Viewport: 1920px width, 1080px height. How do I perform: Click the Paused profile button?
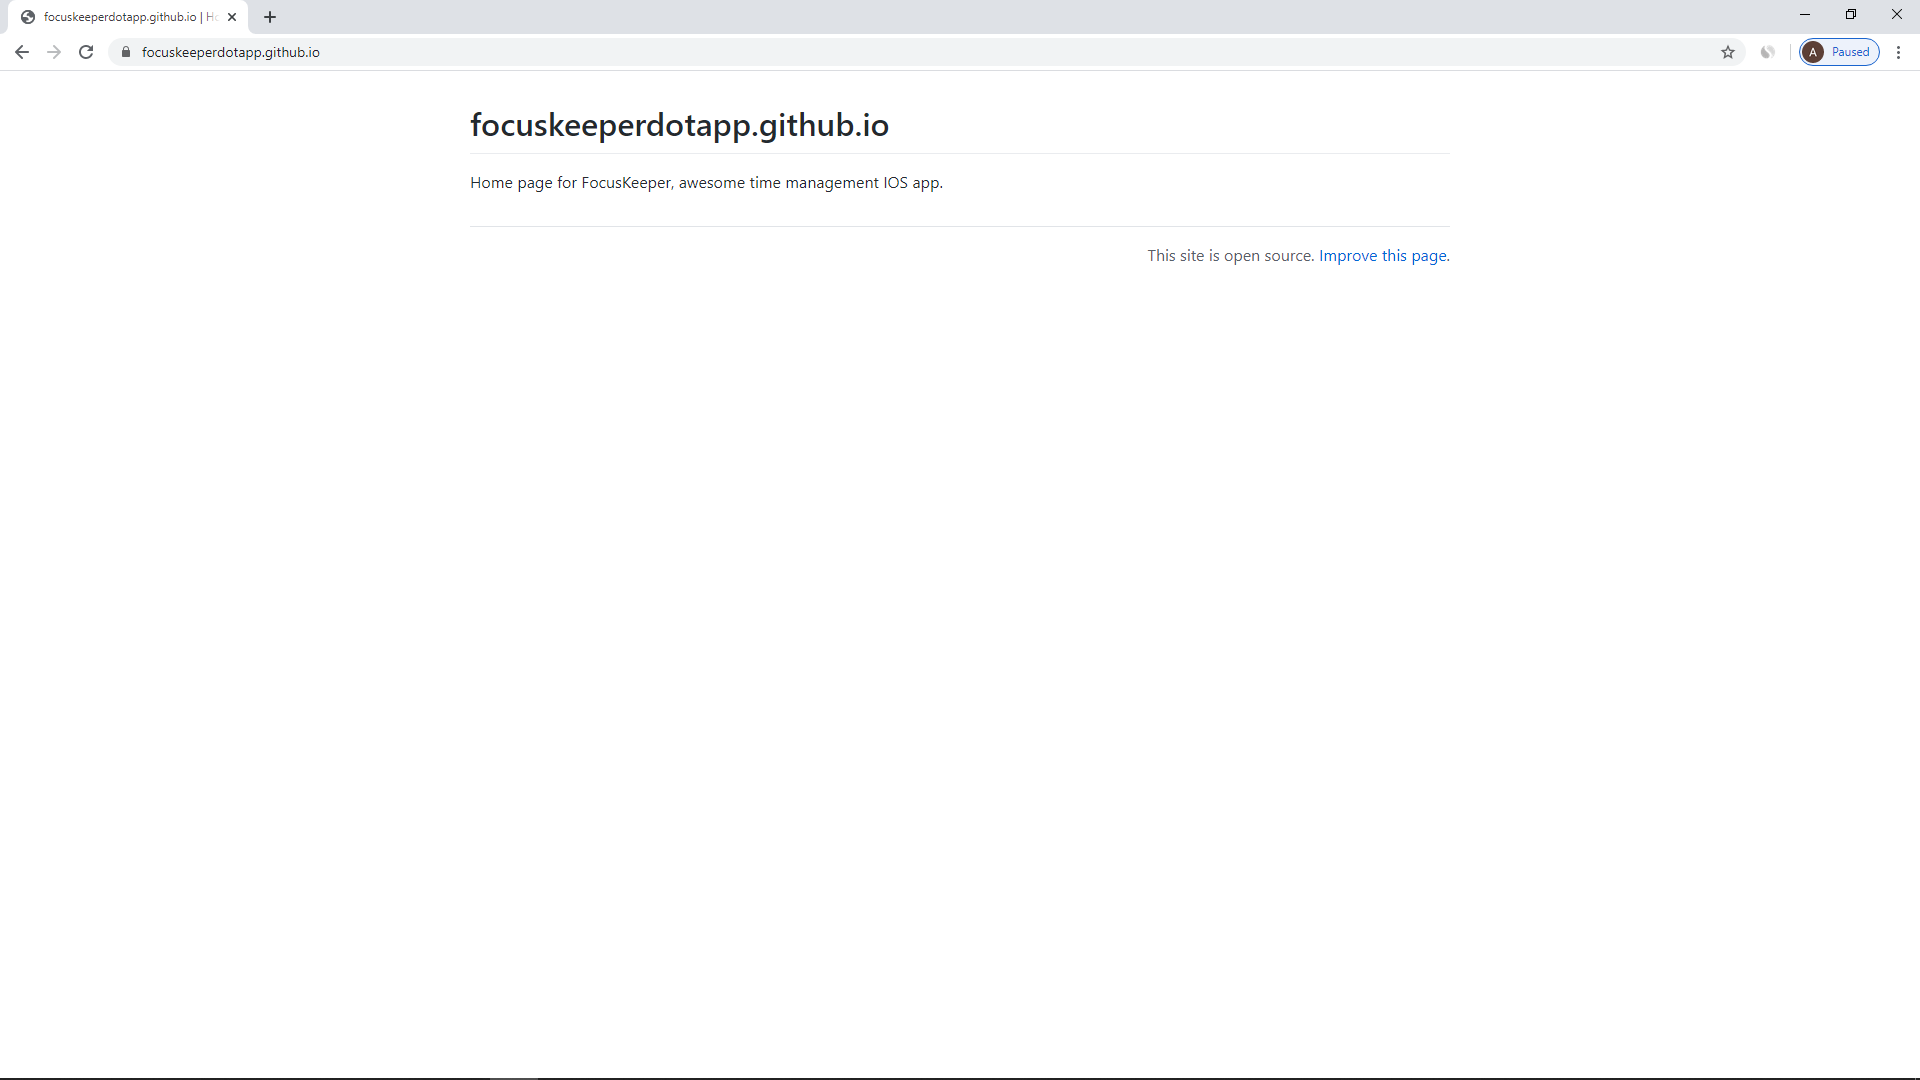(1839, 52)
